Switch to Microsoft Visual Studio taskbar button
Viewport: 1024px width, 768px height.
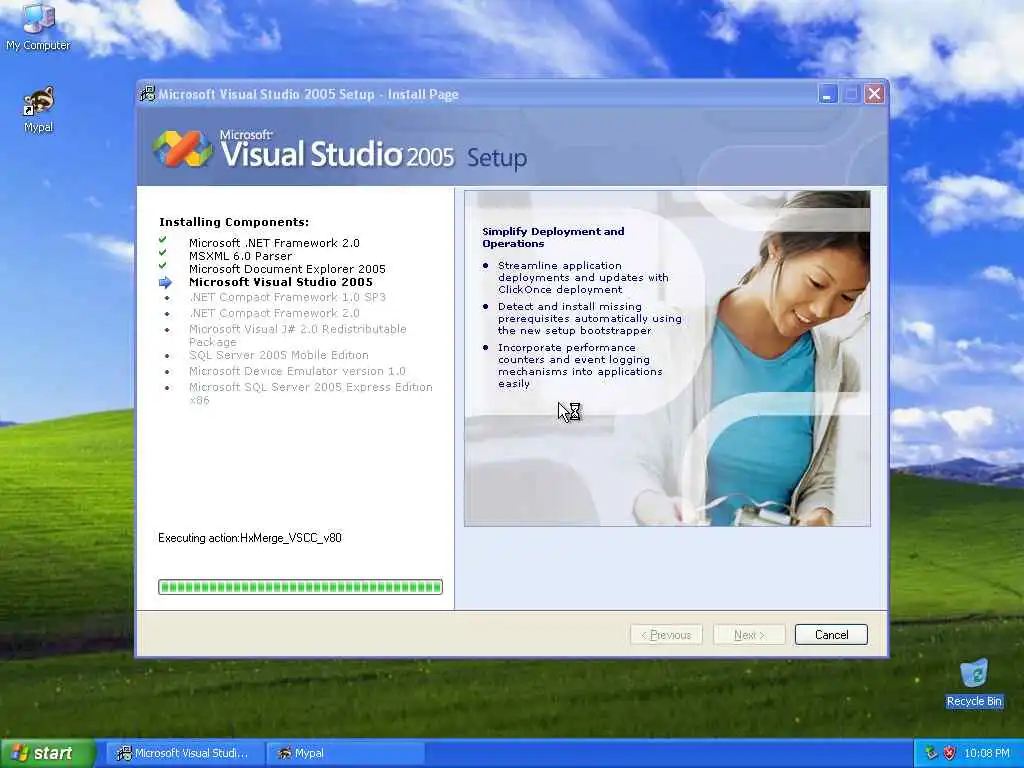click(x=184, y=753)
